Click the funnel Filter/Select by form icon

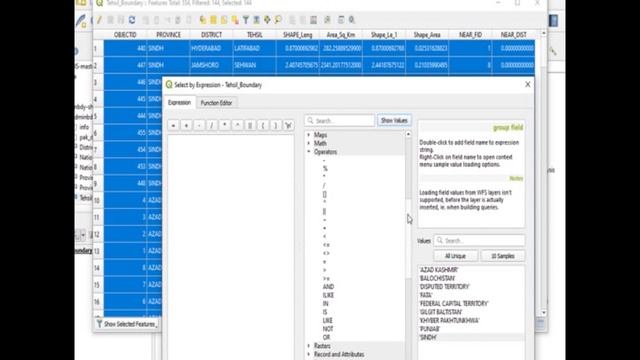tap(246, 20)
